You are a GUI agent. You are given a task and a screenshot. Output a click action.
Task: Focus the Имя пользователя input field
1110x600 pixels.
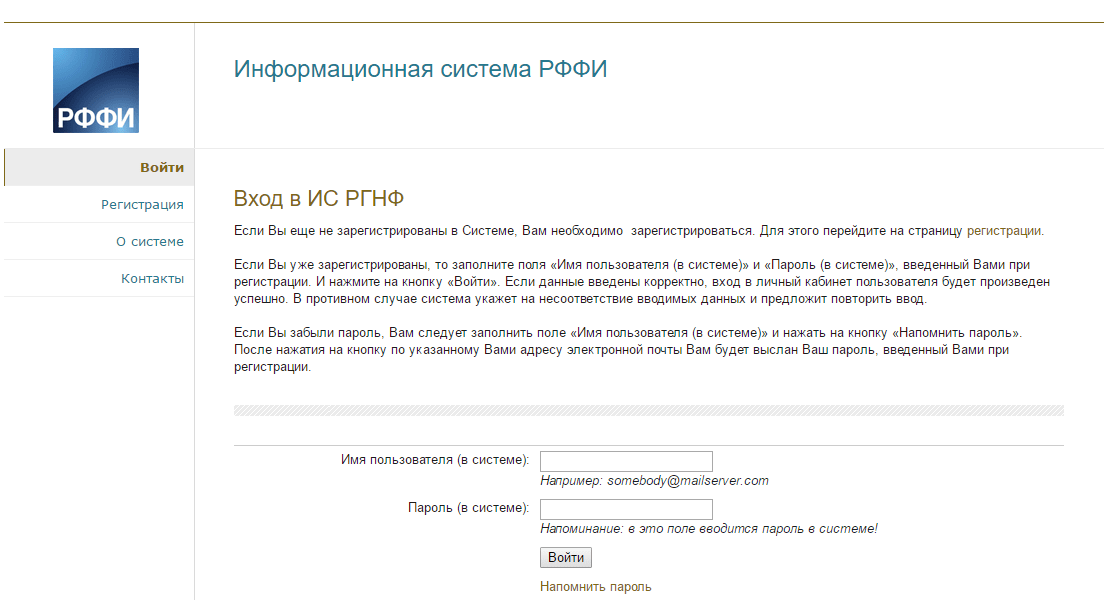626,461
